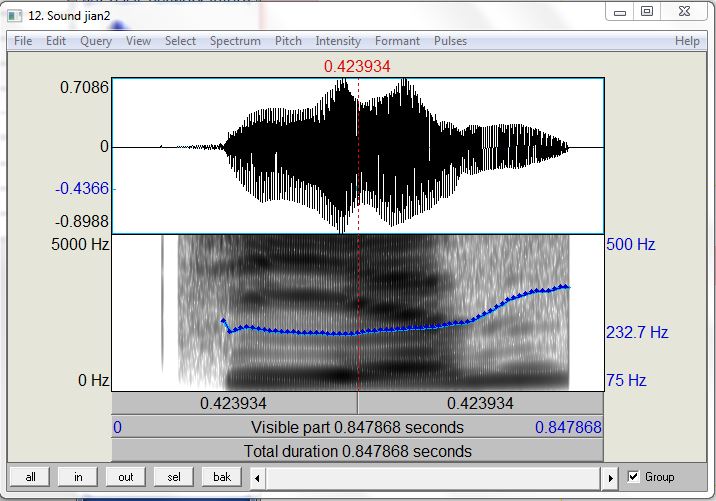Play the left 0.423934 segment bar
This screenshot has height=501, width=716.
234,404
